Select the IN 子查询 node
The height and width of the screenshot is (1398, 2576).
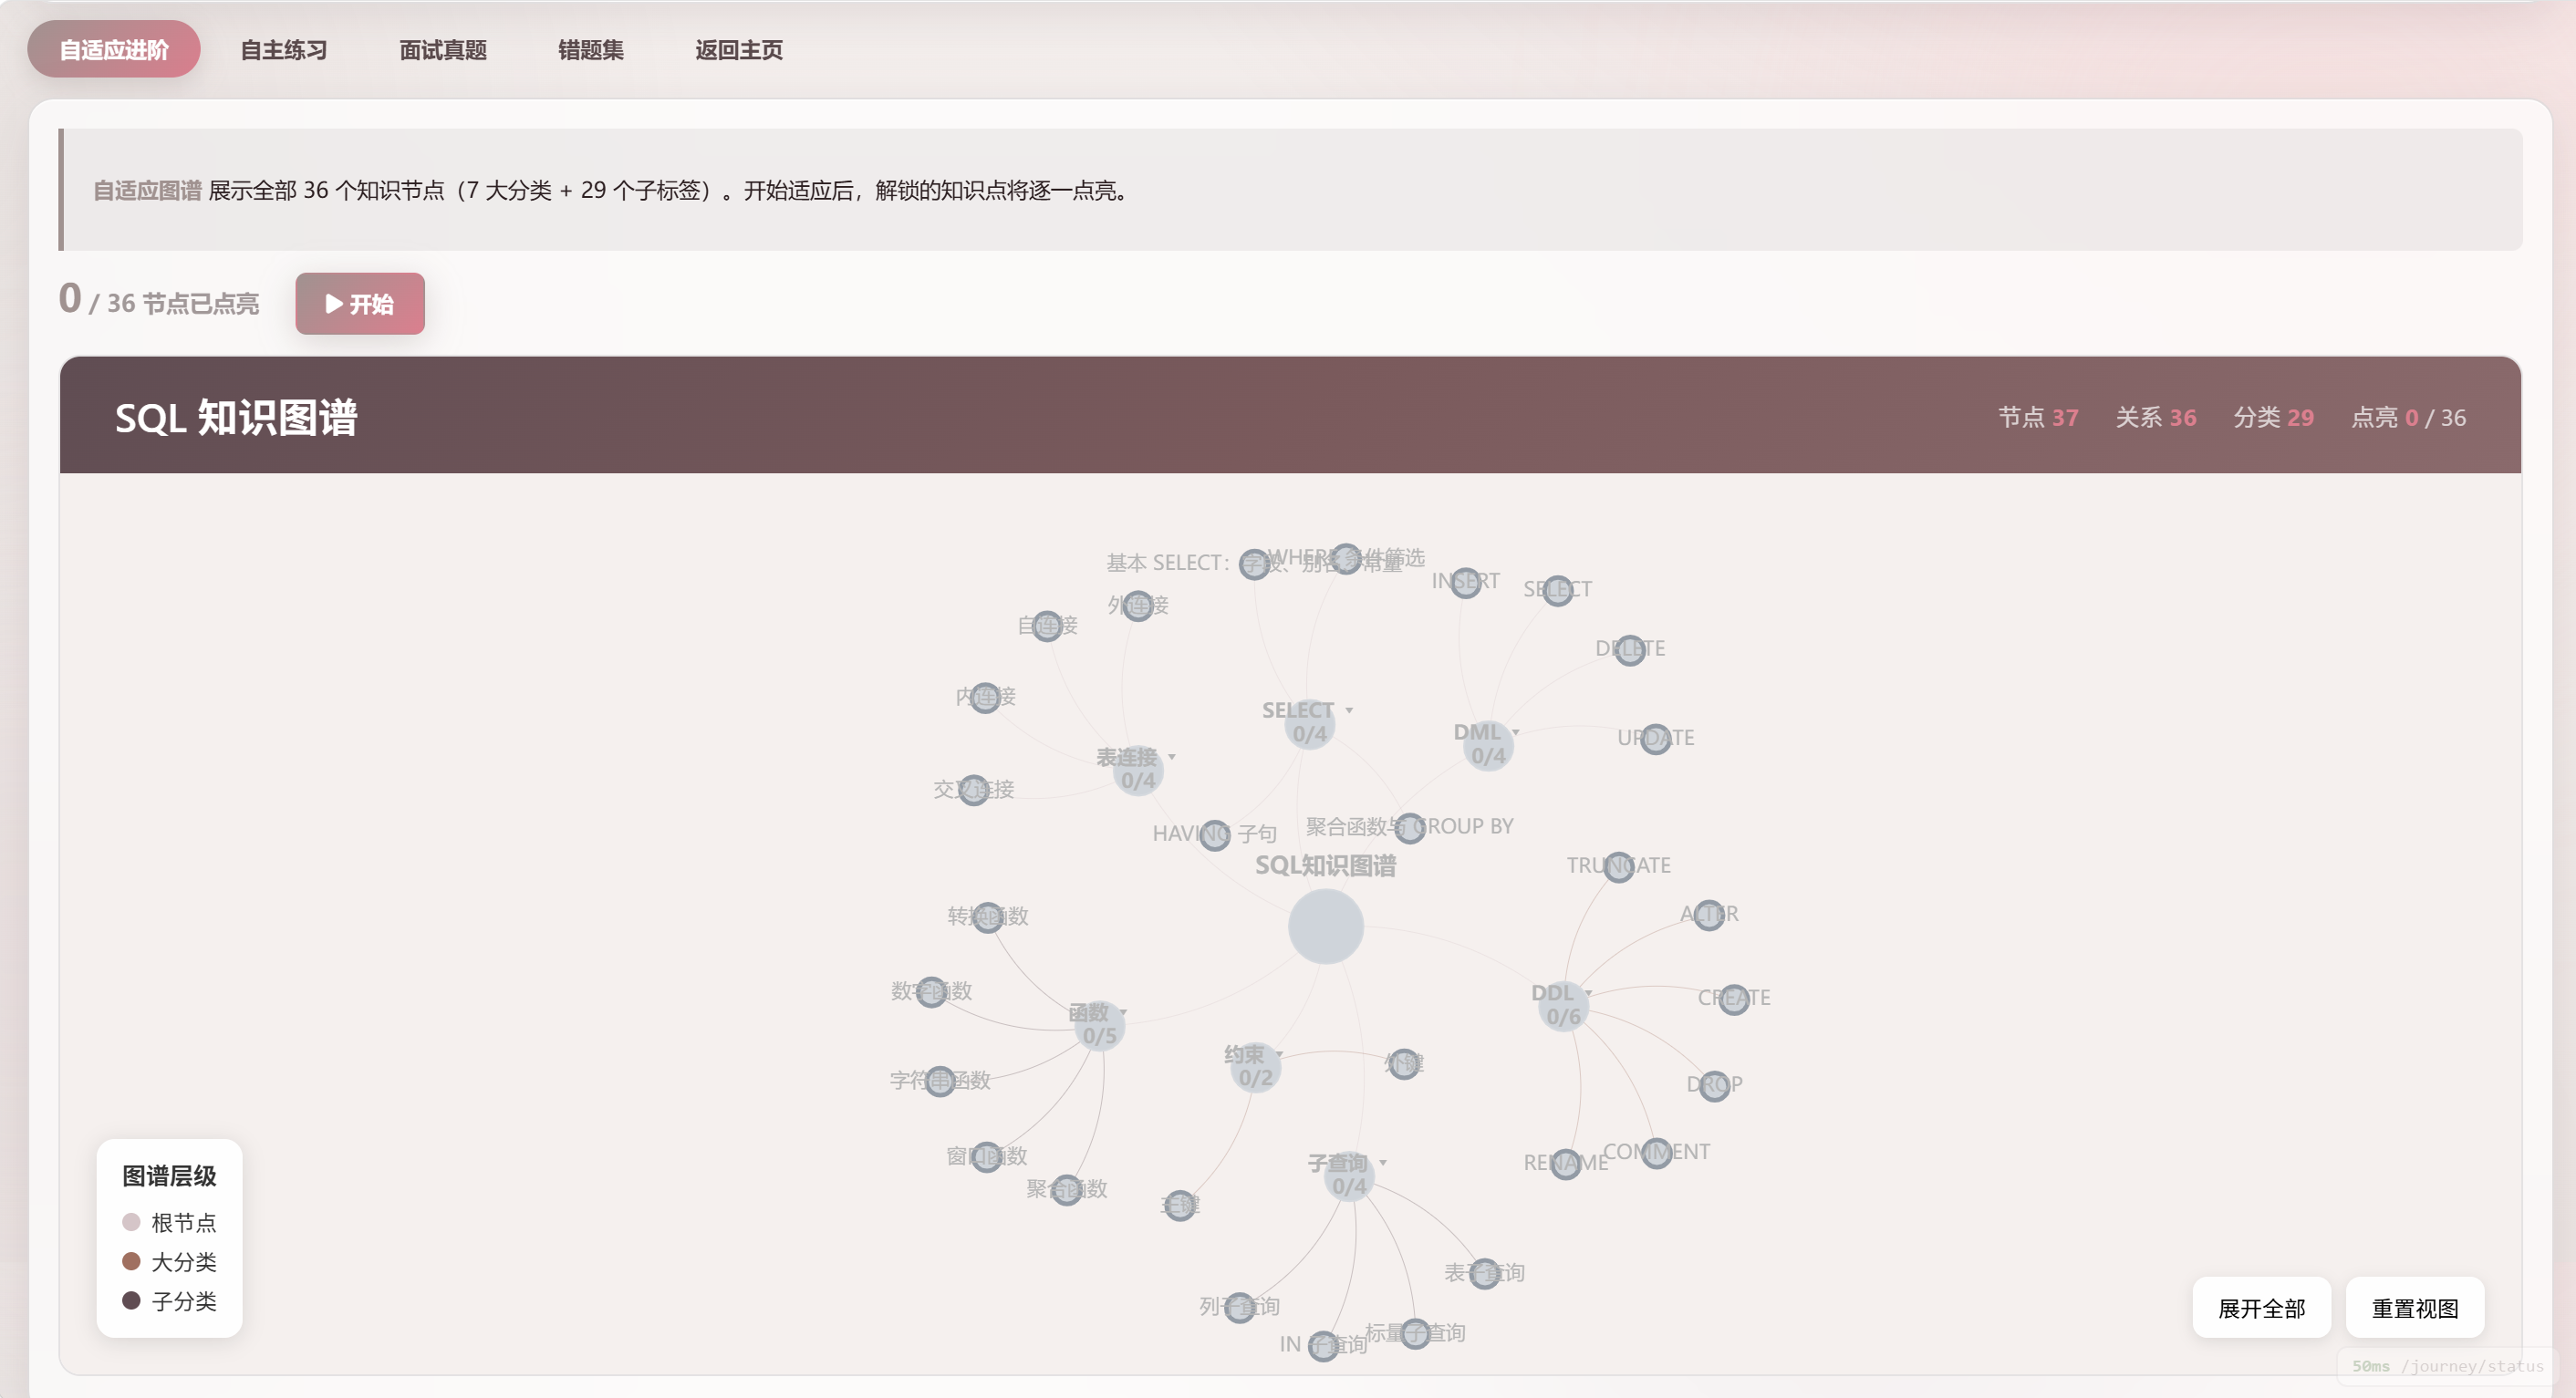(1323, 1345)
